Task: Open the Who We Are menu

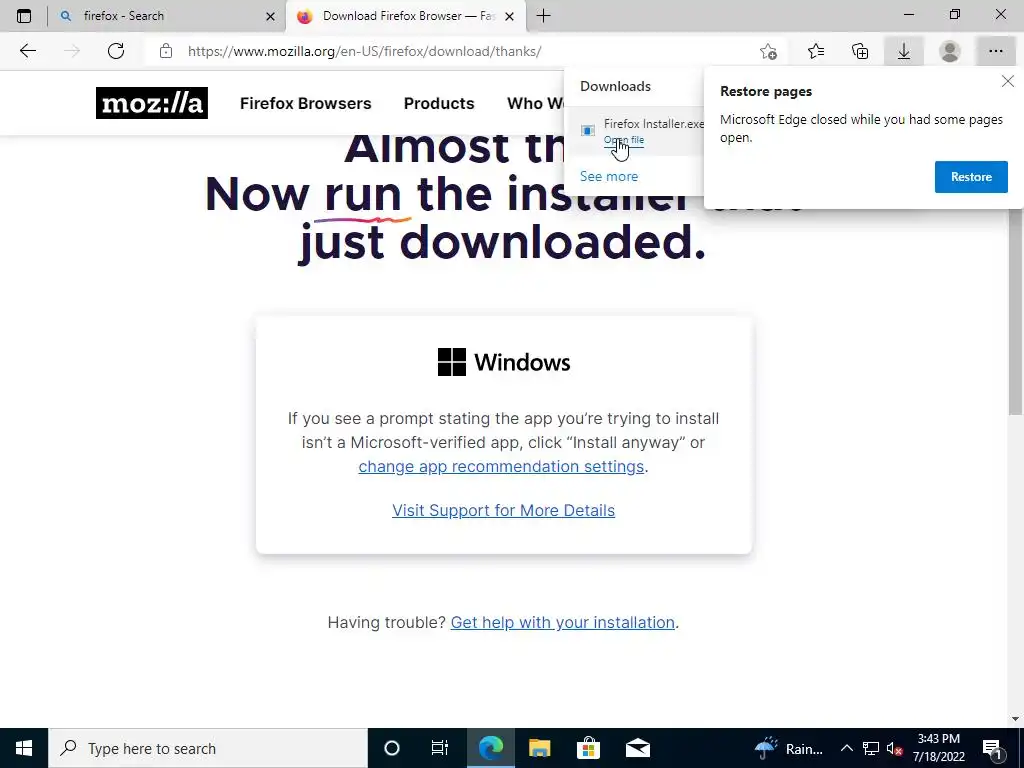Action: 535,103
